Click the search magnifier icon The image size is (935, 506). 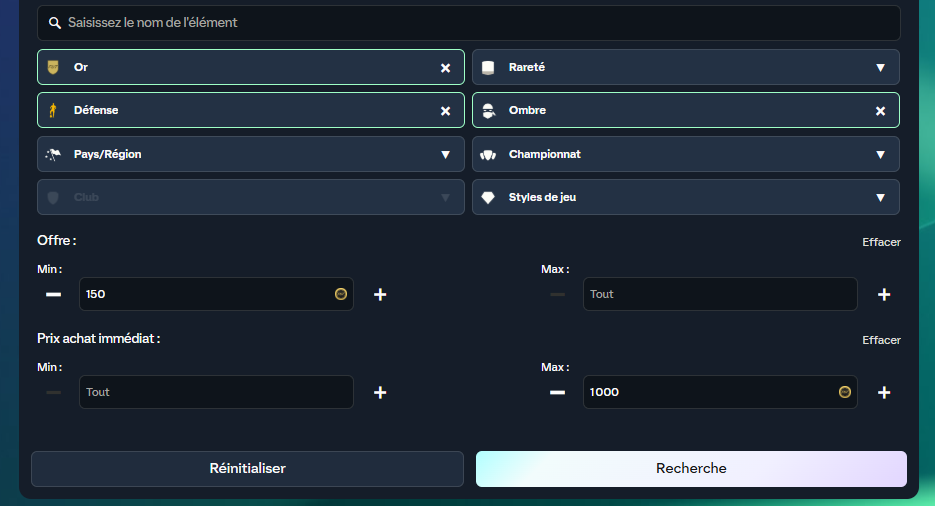click(54, 23)
